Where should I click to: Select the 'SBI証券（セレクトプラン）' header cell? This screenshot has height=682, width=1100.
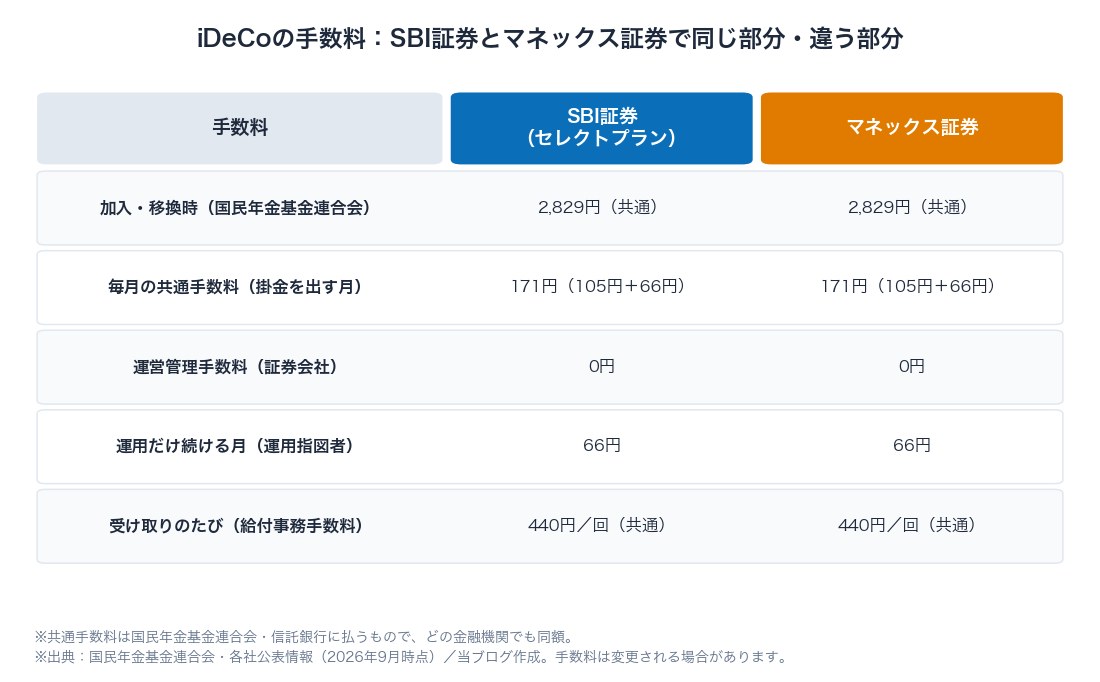pos(601,128)
